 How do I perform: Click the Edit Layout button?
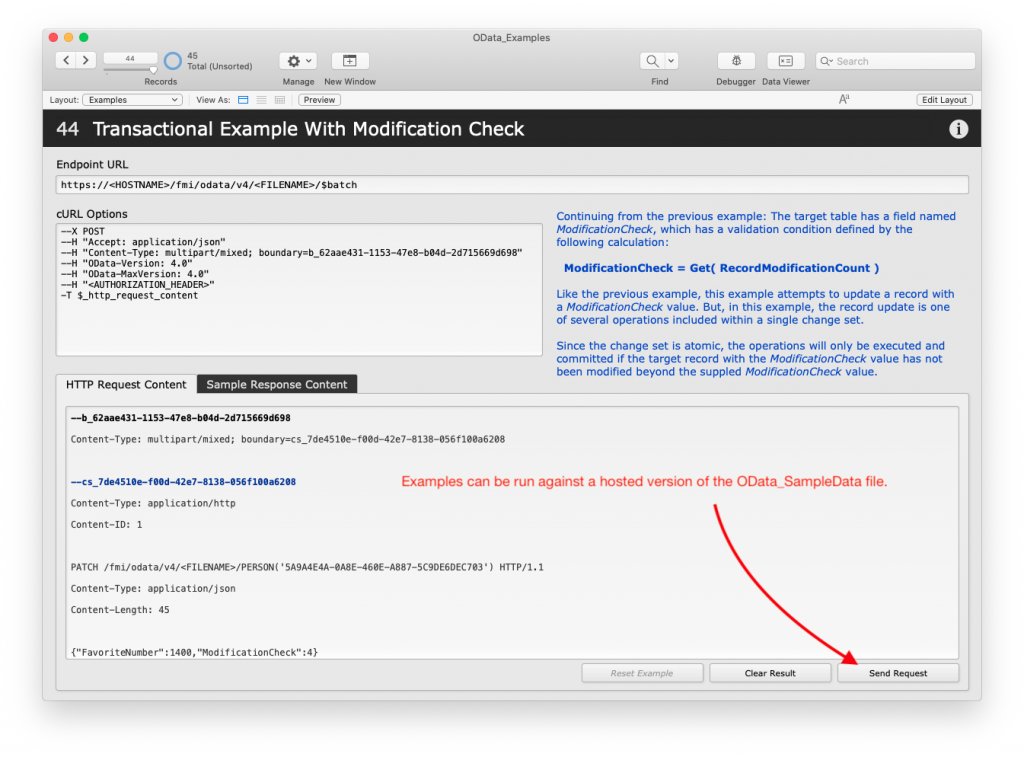pyautogui.click(x=943, y=99)
